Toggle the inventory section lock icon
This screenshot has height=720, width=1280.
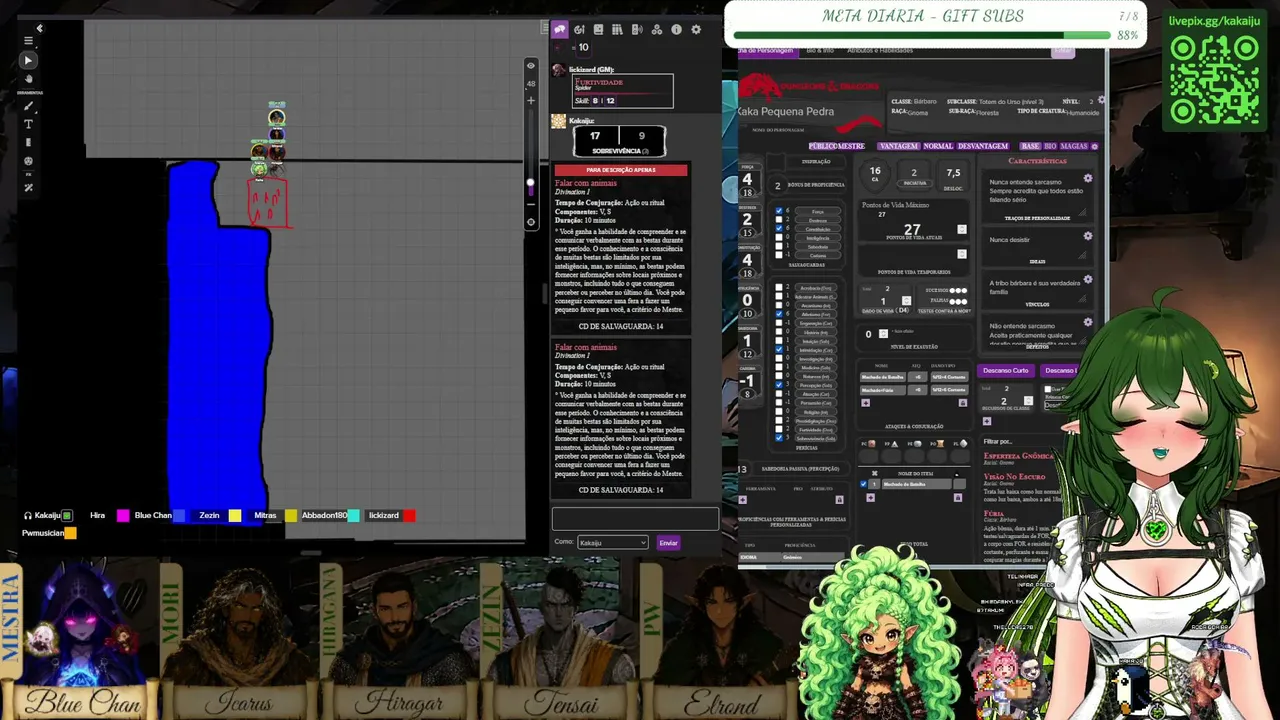959,497
